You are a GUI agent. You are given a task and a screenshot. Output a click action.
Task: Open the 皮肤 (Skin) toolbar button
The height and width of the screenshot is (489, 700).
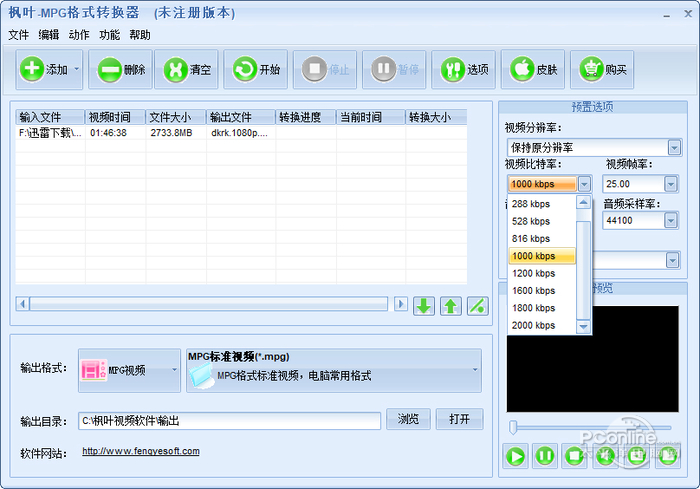[533, 69]
